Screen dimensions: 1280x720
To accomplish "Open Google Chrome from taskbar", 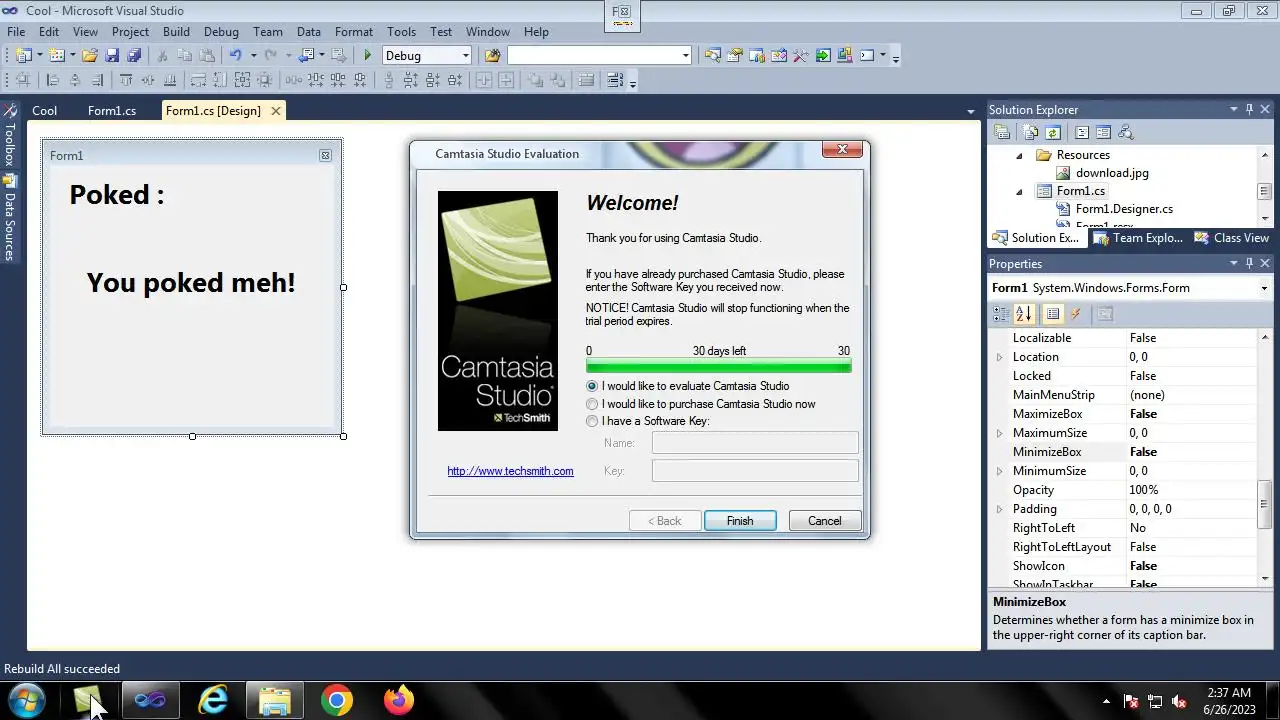I will click(x=337, y=700).
